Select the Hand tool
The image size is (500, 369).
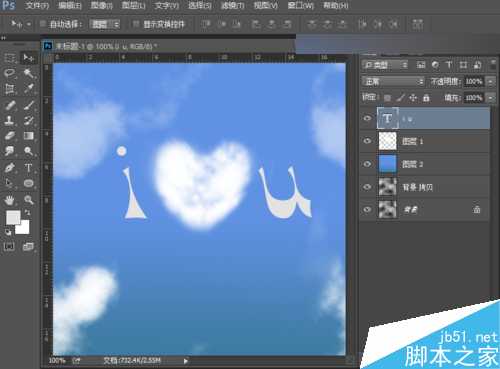(10, 200)
